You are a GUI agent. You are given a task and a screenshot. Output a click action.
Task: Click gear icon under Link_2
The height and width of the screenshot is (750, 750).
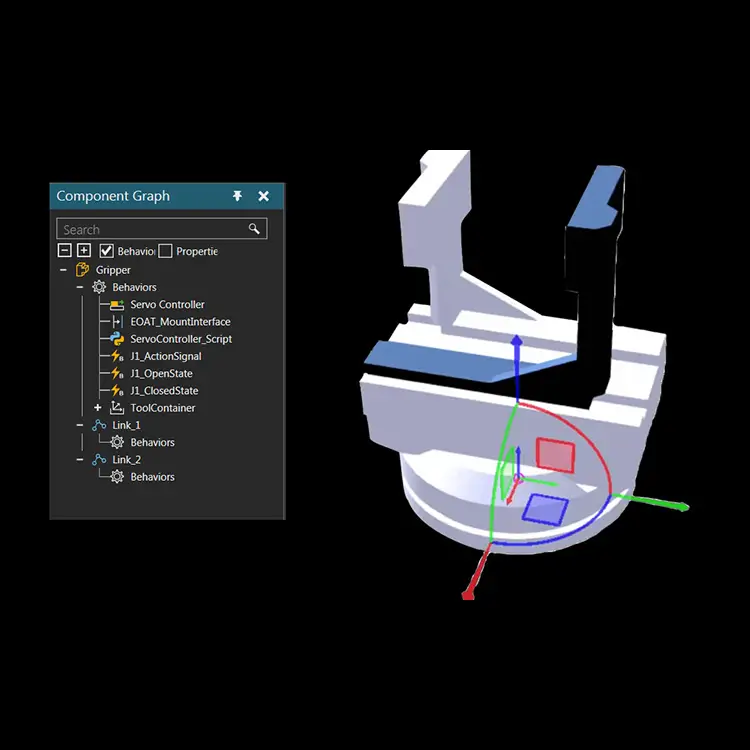click(117, 476)
